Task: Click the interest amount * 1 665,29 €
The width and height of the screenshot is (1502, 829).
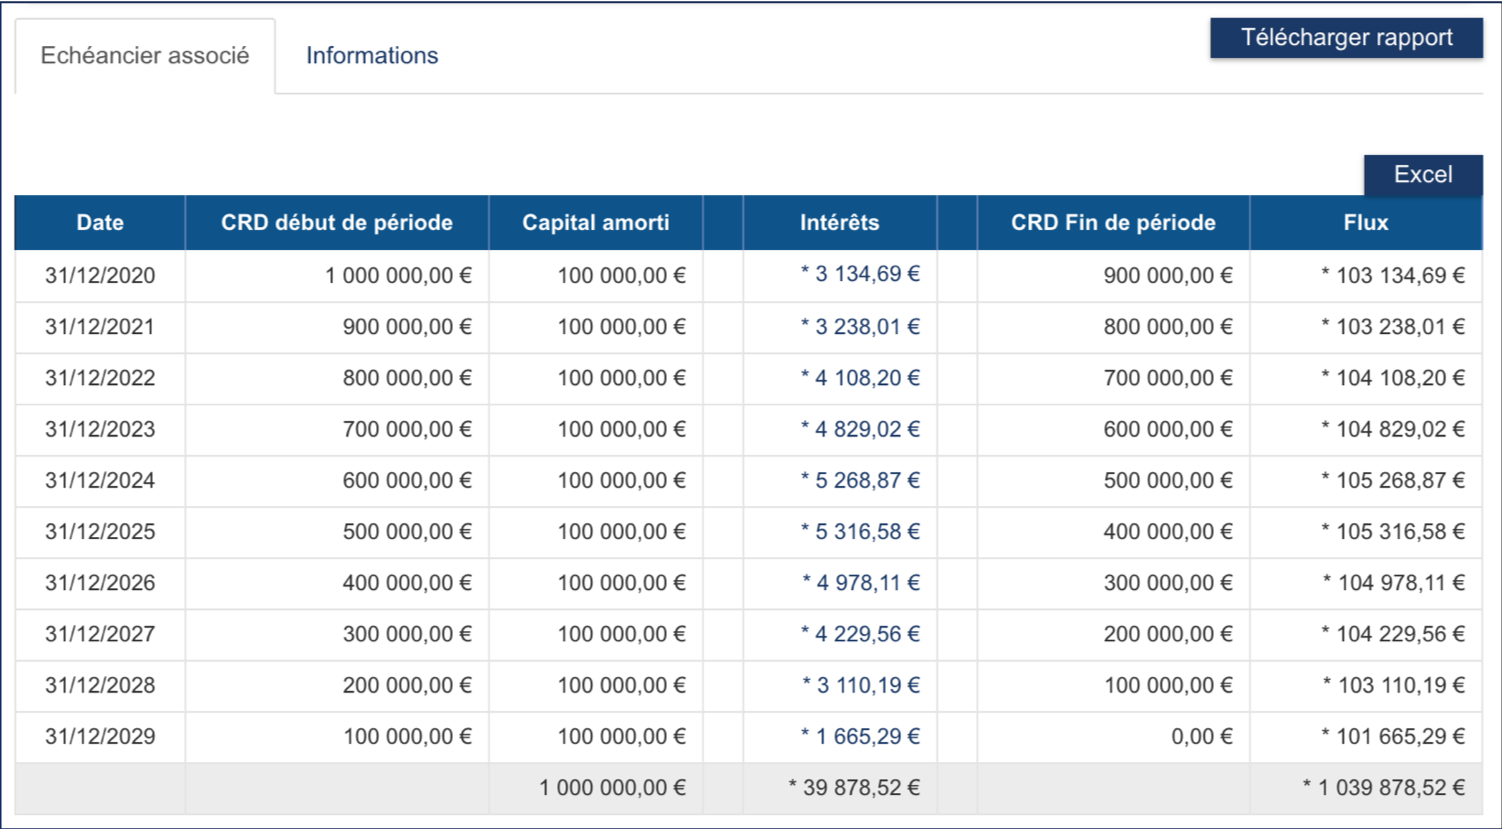Action: click(x=860, y=736)
